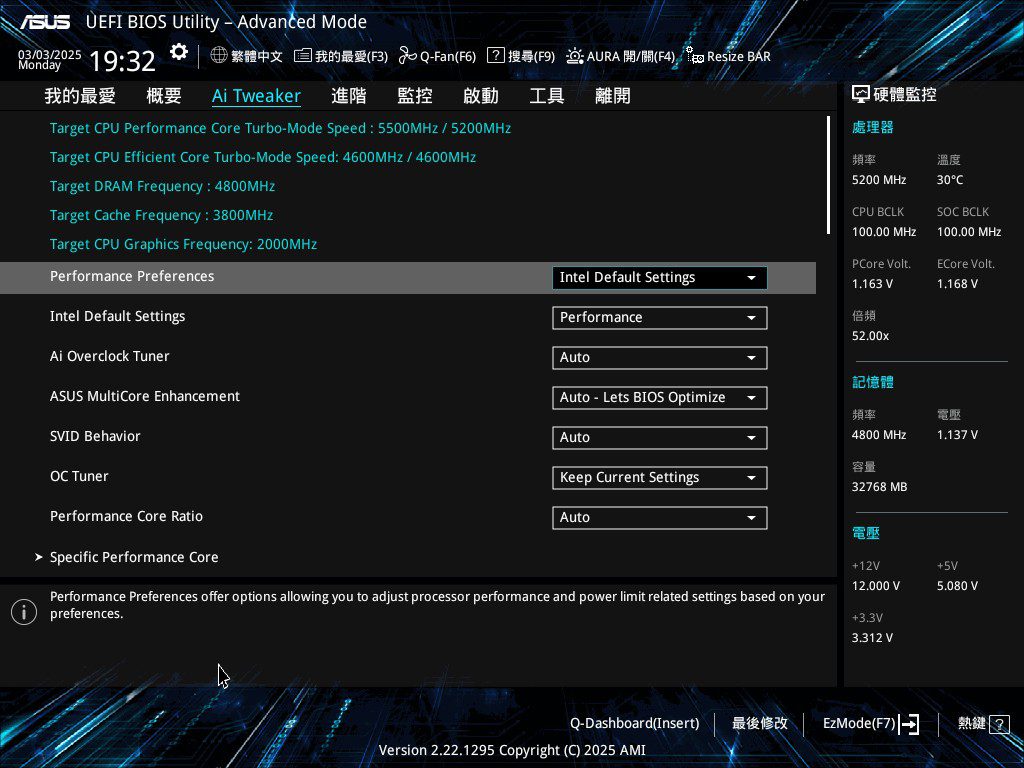Click EzMode(F7) text button
Image resolution: width=1024 pixels, height=768 pixels.
pos(859,724)
